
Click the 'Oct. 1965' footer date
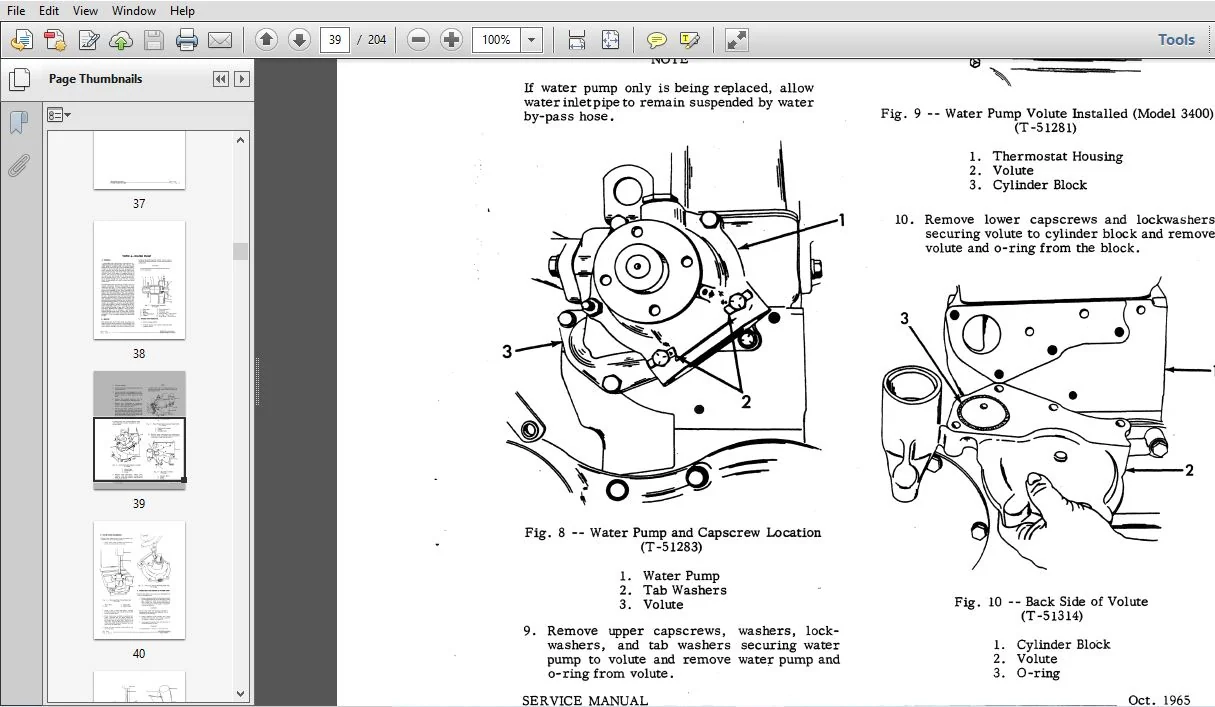(x=1161, y=700)
